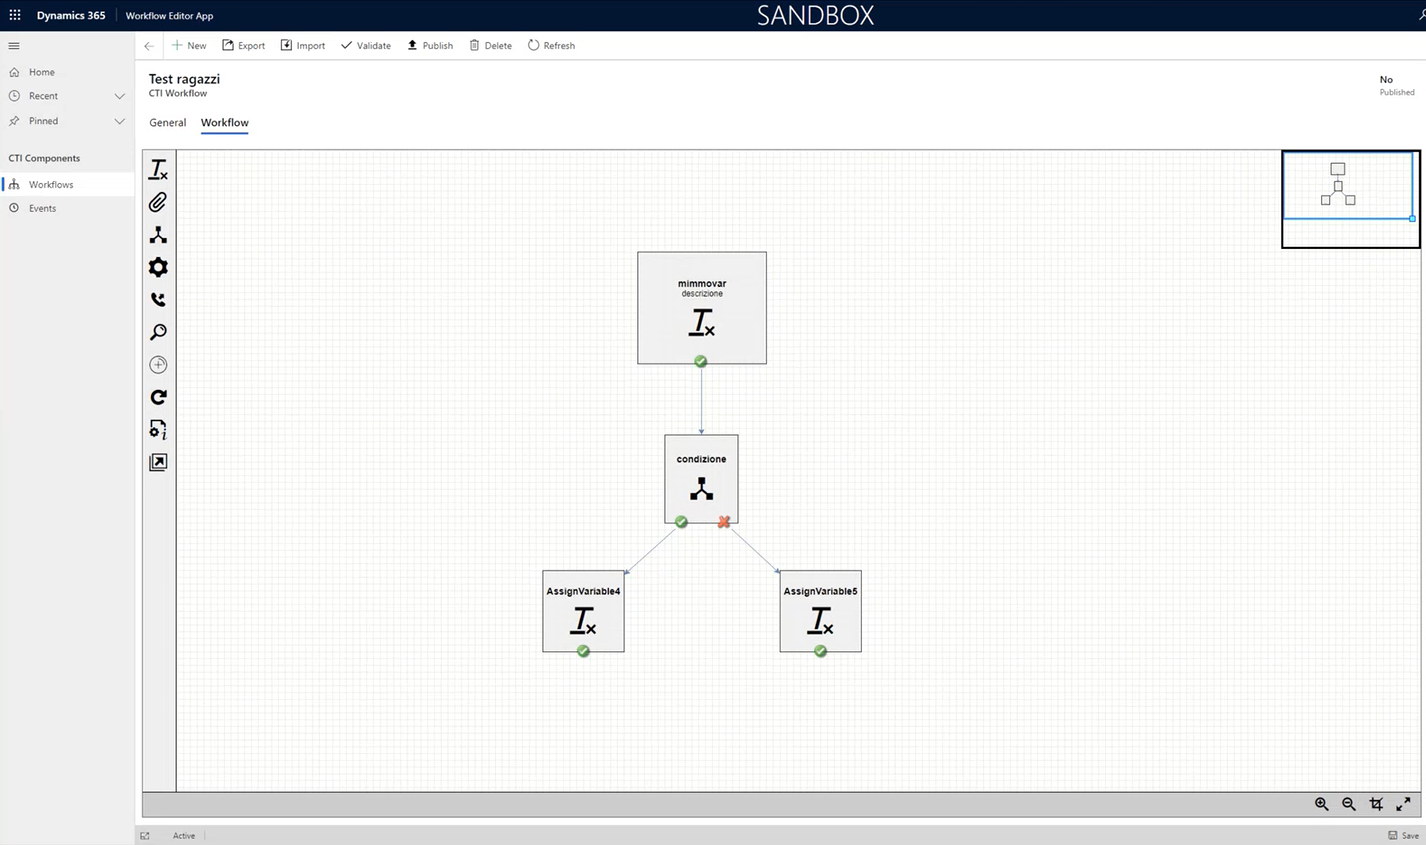
Task: Go back with the arrow button
Action: click(149, 46)
